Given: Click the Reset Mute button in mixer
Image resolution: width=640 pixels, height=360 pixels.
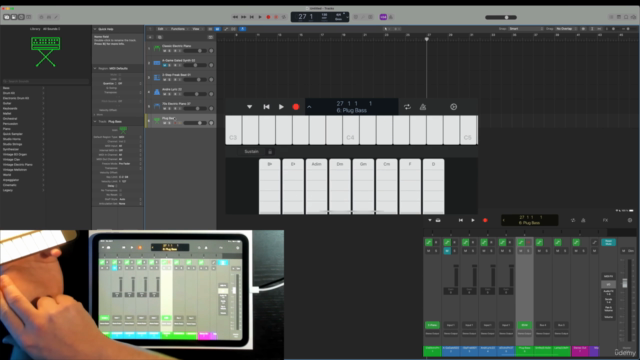Looking at the screenshot, I should (609, 242).
